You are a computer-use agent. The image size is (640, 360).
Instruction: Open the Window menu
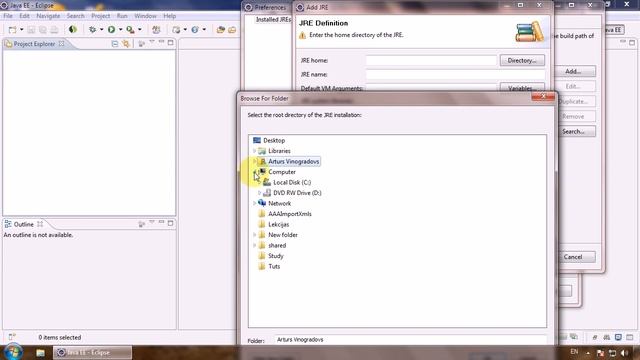point(145,16)
